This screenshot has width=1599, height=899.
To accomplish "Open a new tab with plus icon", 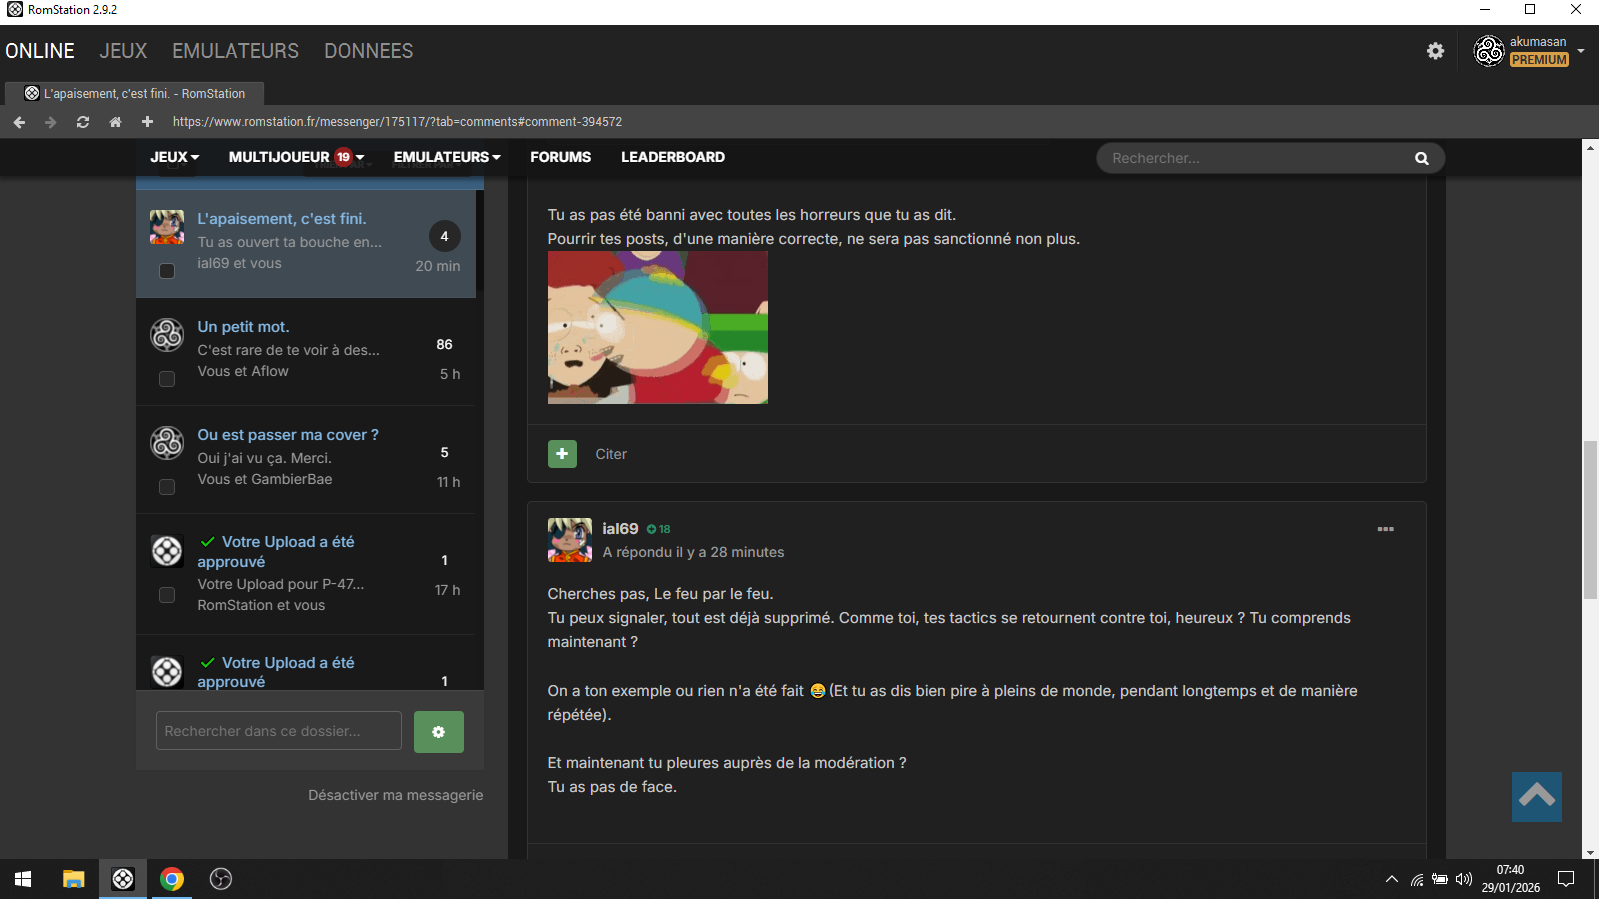I will [147, 122].
